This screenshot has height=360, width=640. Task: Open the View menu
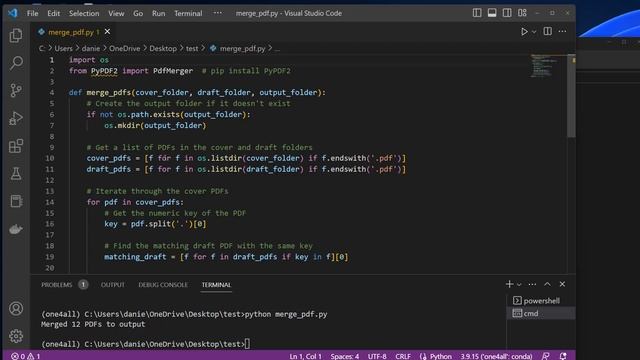tap(116, 13)
